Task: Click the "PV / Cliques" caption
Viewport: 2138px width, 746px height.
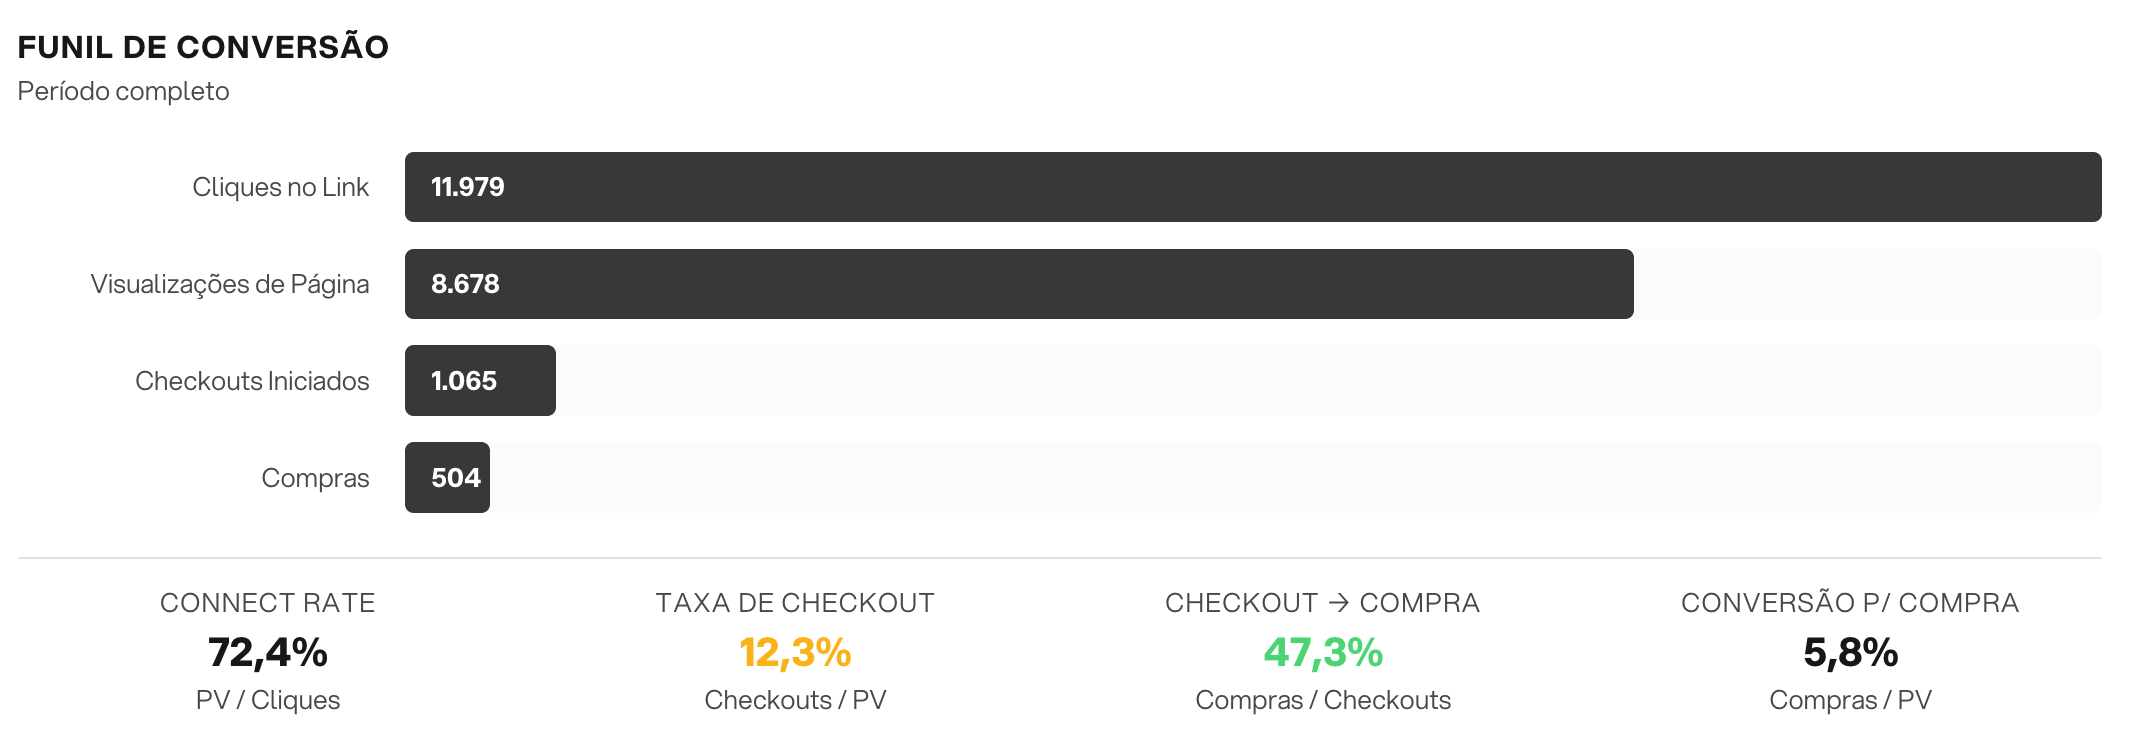Action: pyautogui.click(x=267, y=700)
